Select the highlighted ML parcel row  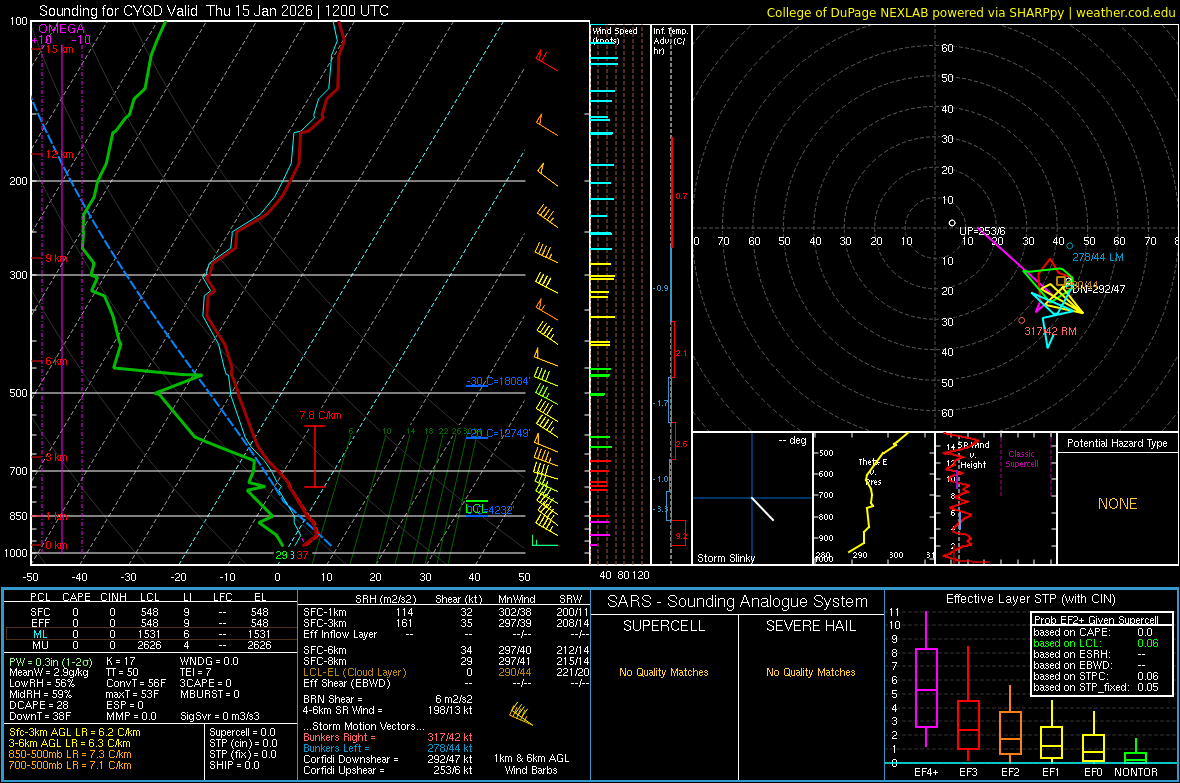[151, 634]
